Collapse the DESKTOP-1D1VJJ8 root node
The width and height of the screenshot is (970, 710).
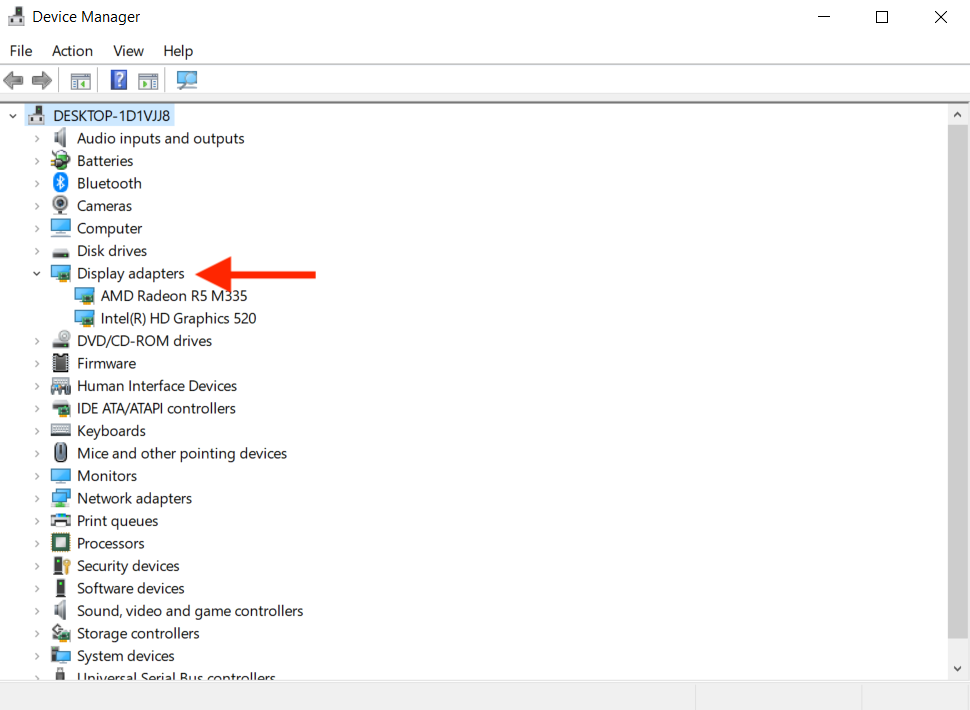[13, 116]
